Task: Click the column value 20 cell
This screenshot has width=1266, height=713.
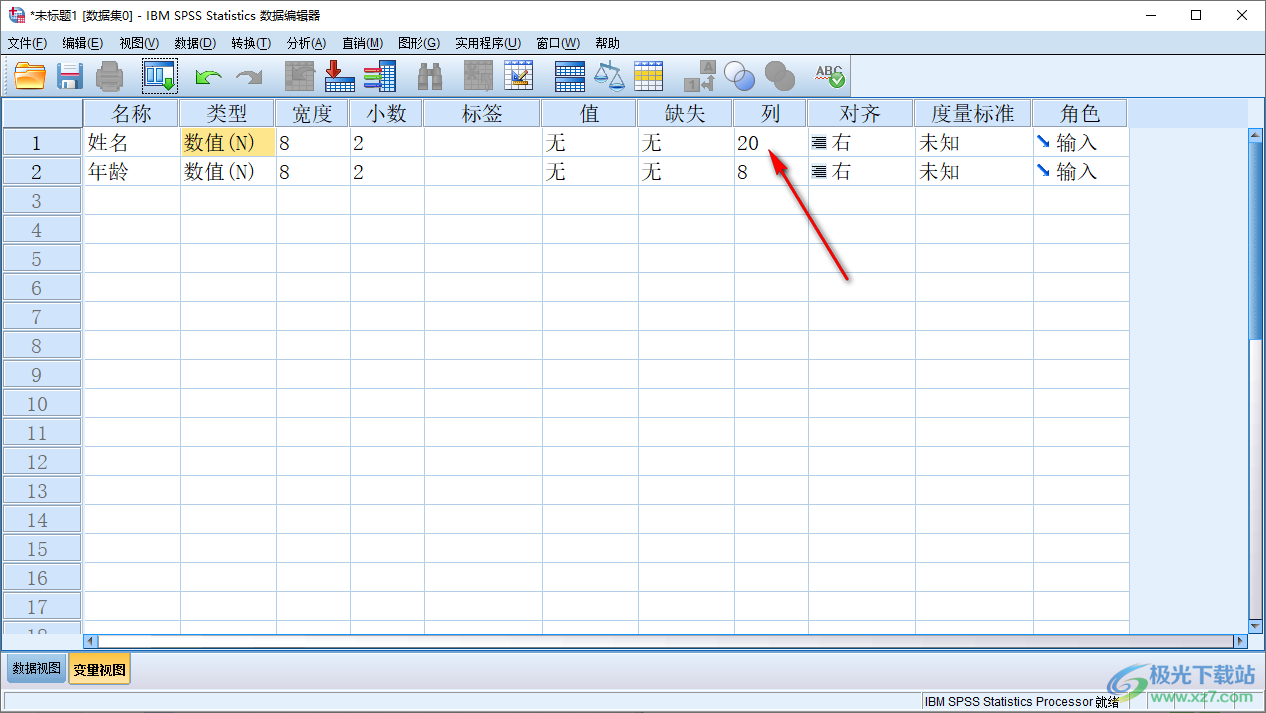Action: click(770, 142)
